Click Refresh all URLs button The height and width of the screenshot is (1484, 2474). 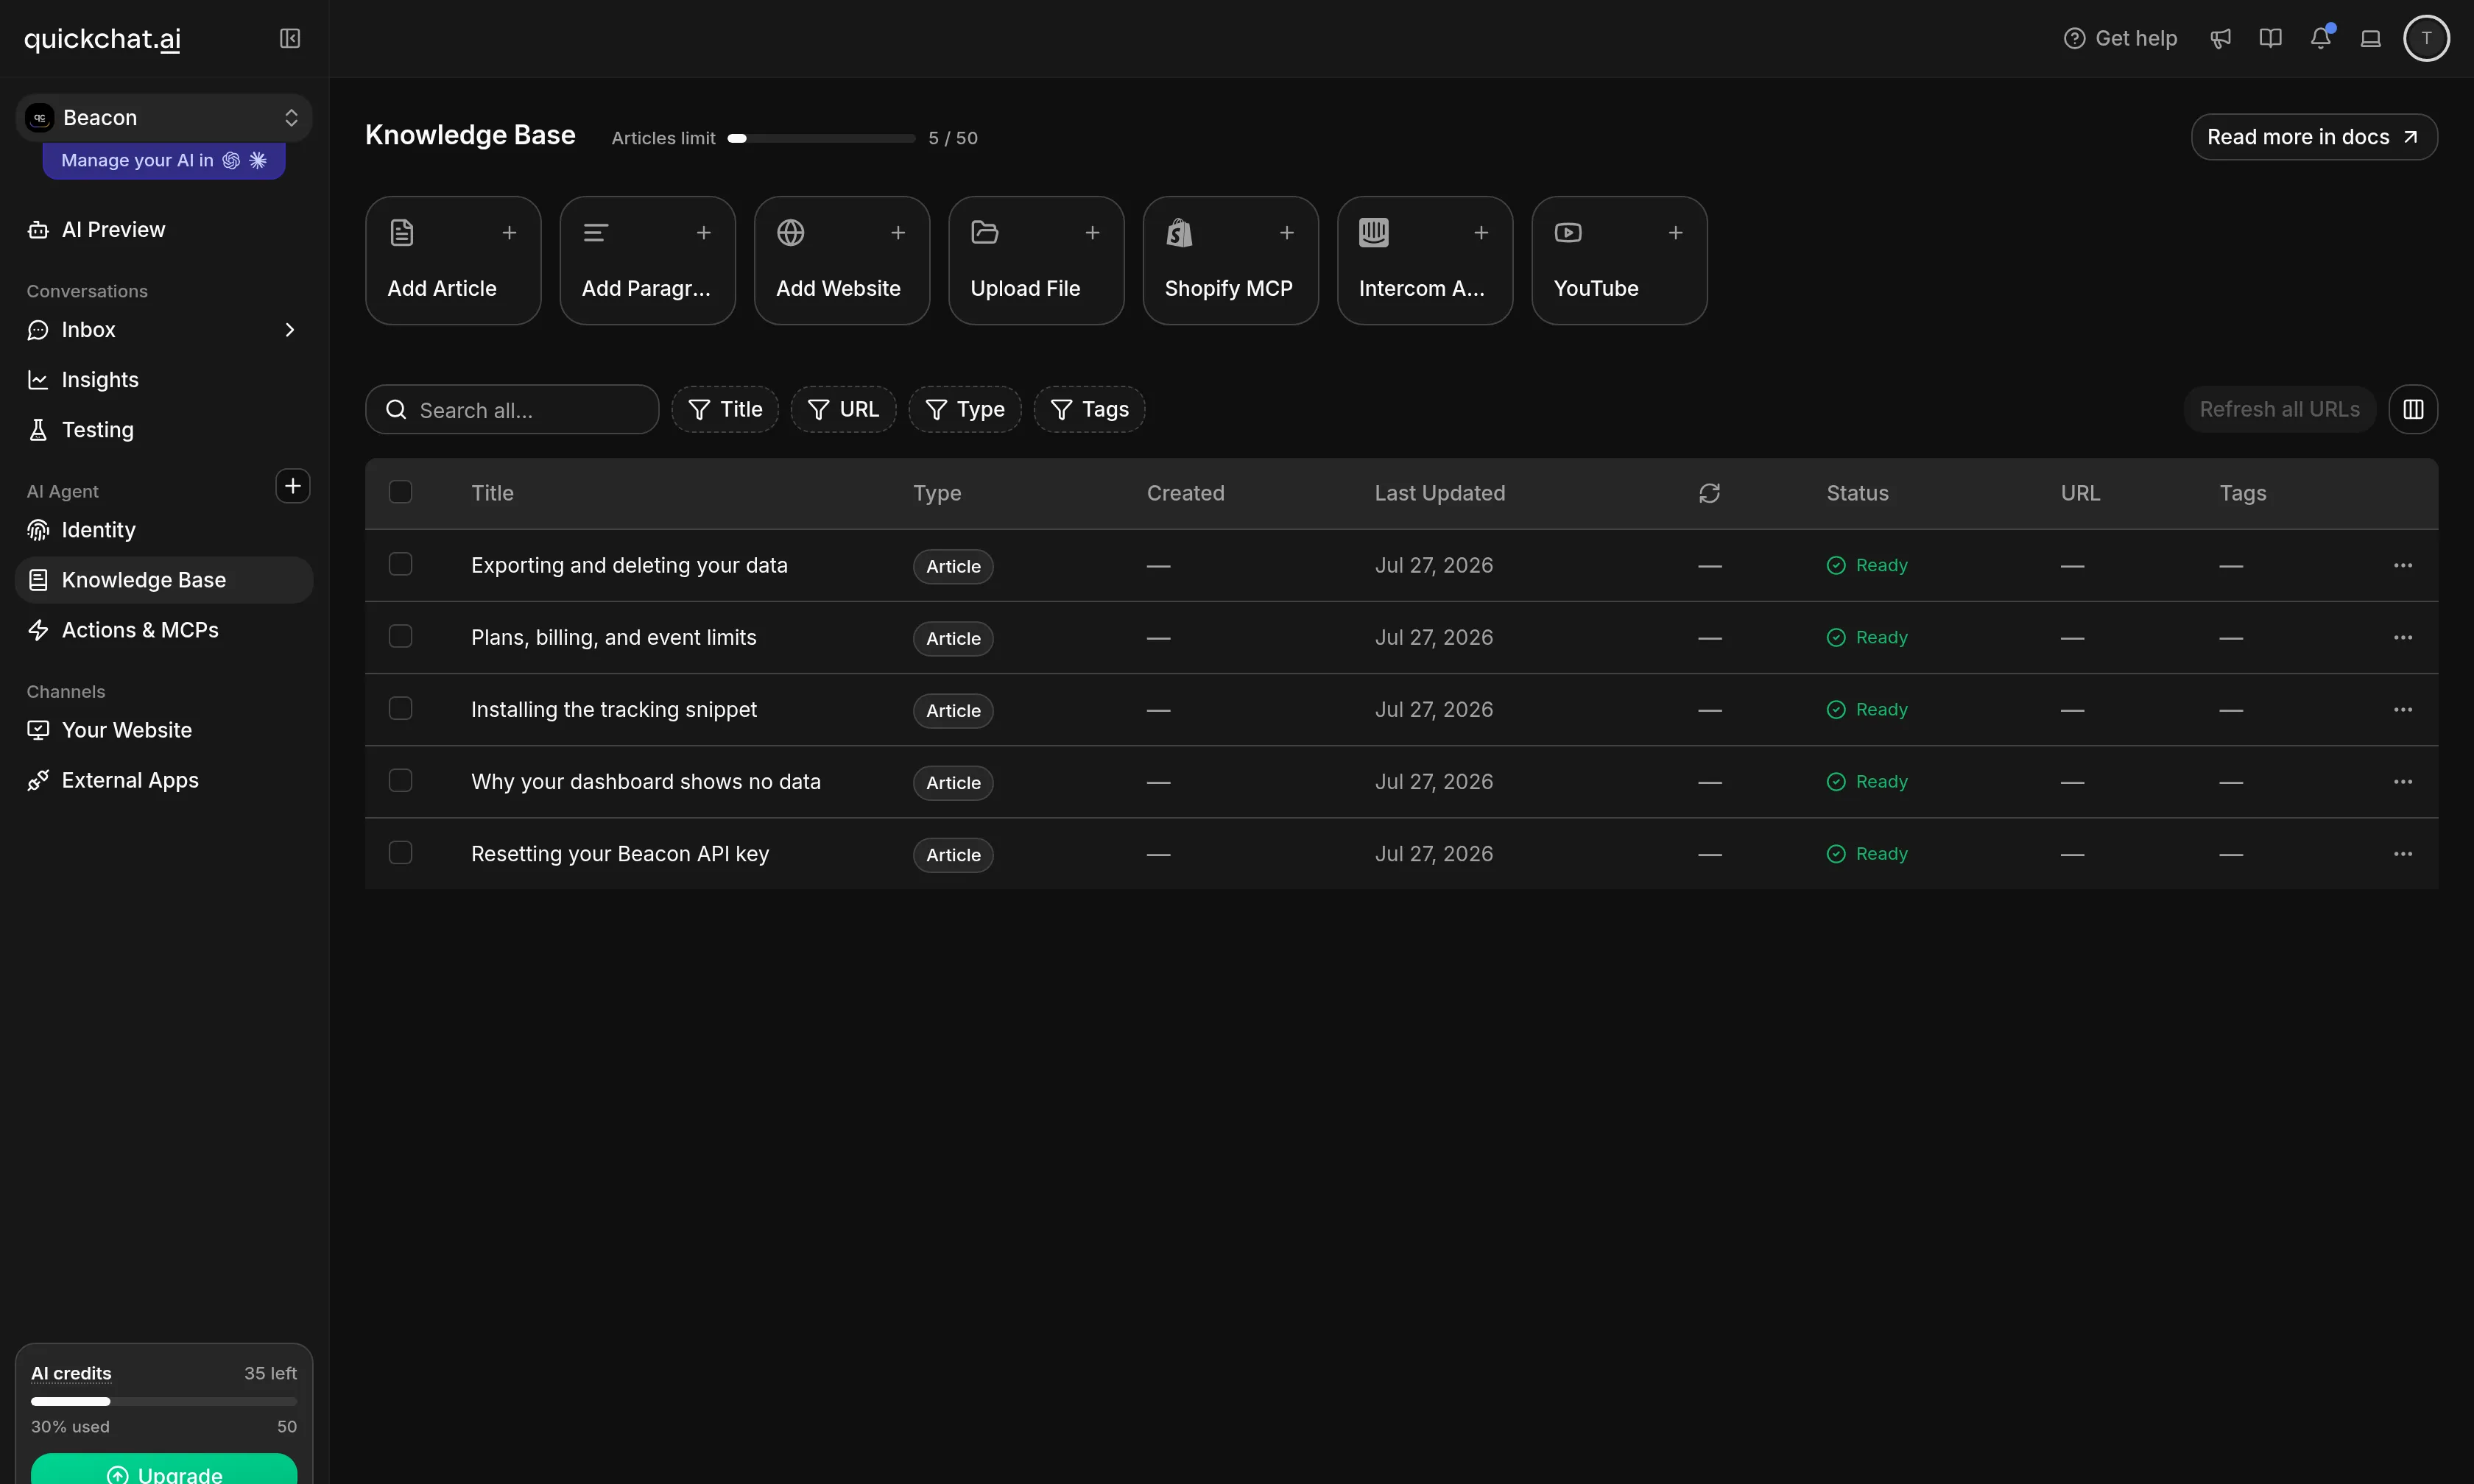click(x=2279, y=409)
